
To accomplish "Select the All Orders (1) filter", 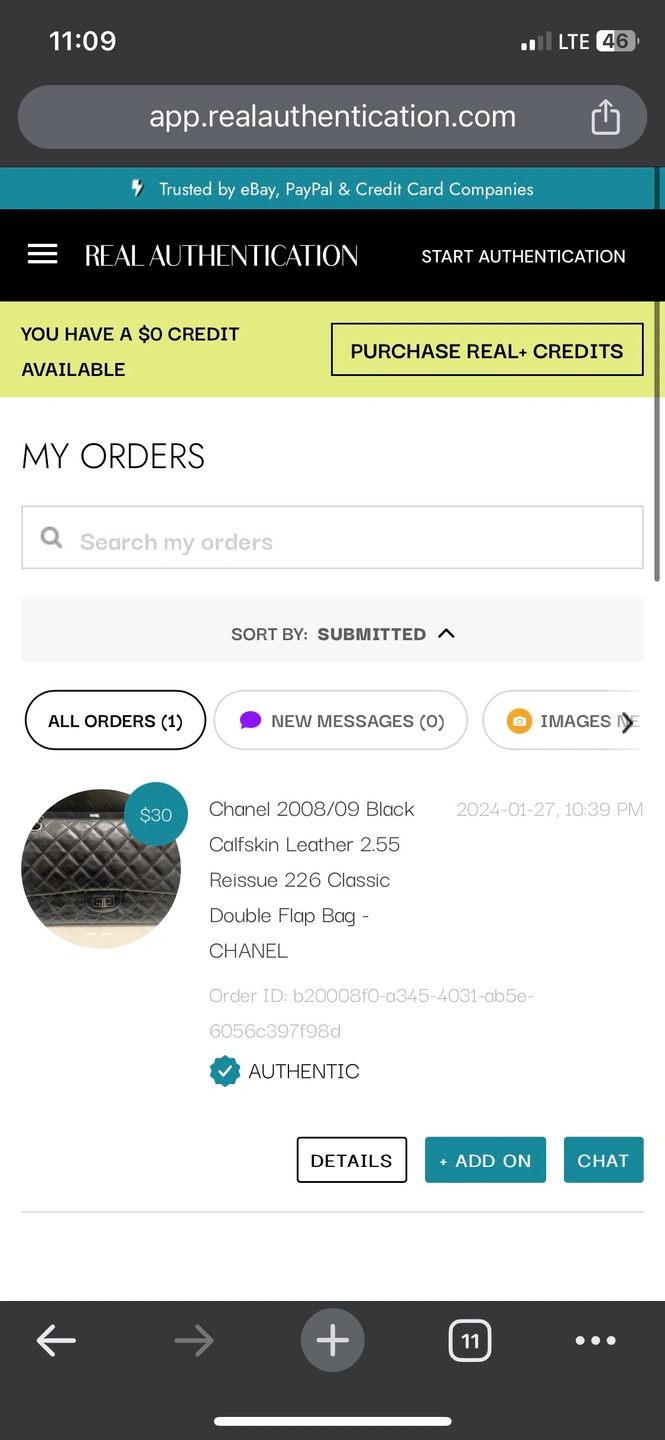I will coord(115,721).
